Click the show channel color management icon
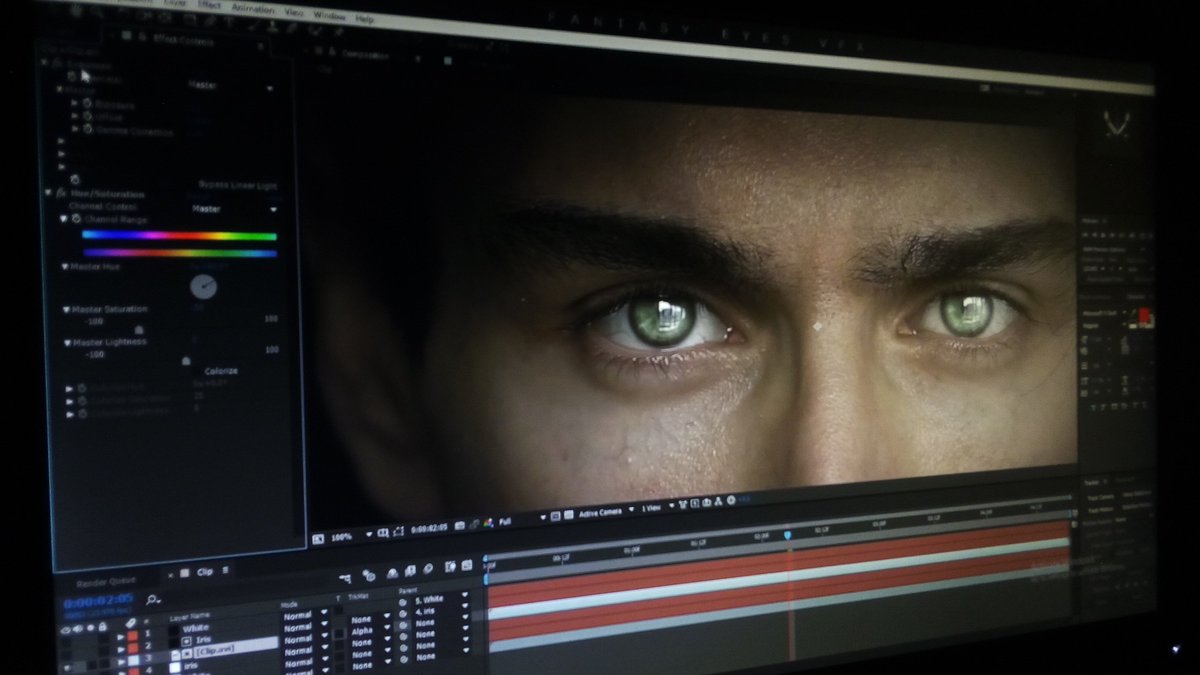Viewport: 1200px width, 675px height. [488, 523]
